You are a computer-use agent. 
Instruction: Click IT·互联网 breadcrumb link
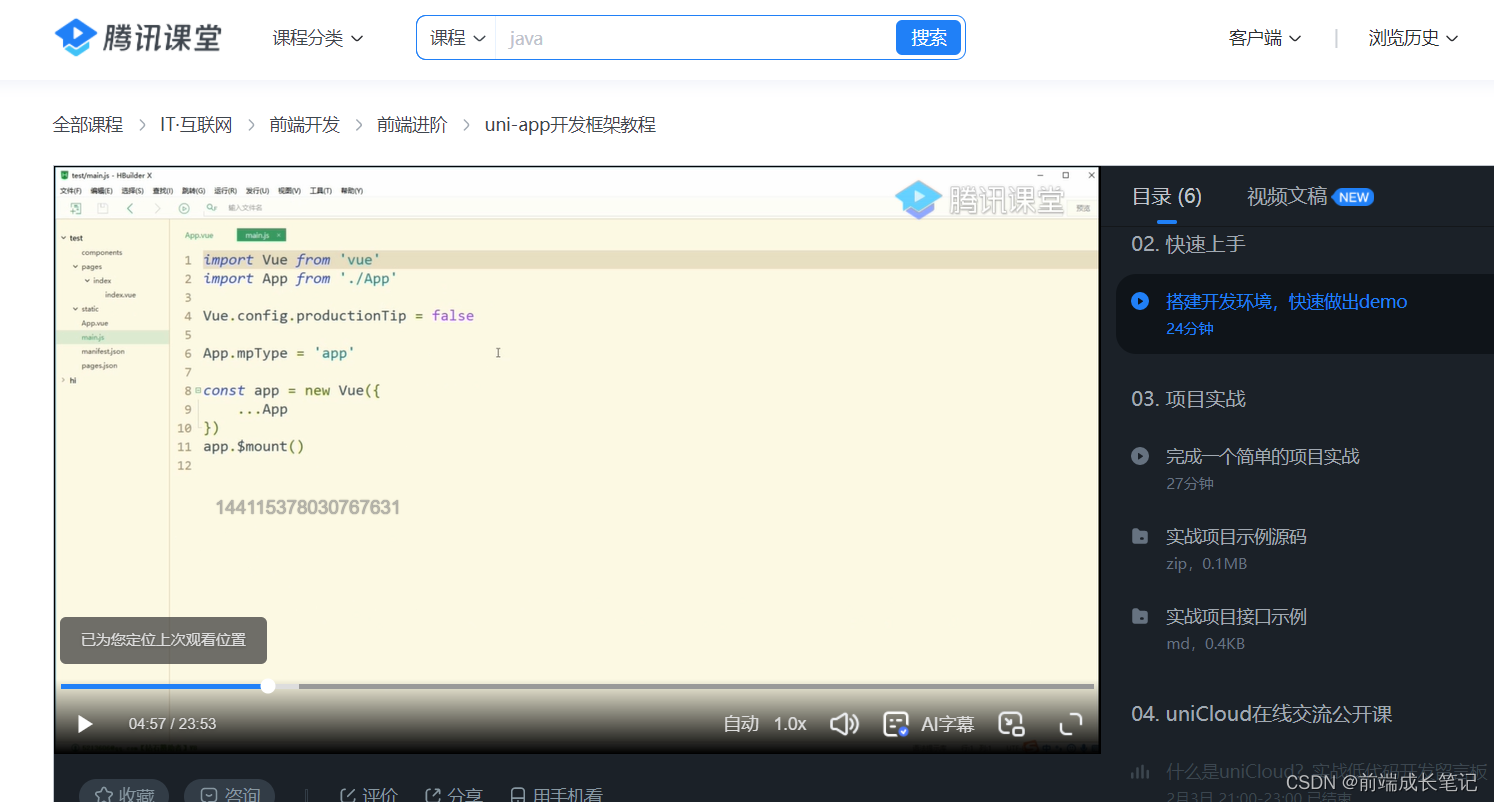tap(196, 125)
